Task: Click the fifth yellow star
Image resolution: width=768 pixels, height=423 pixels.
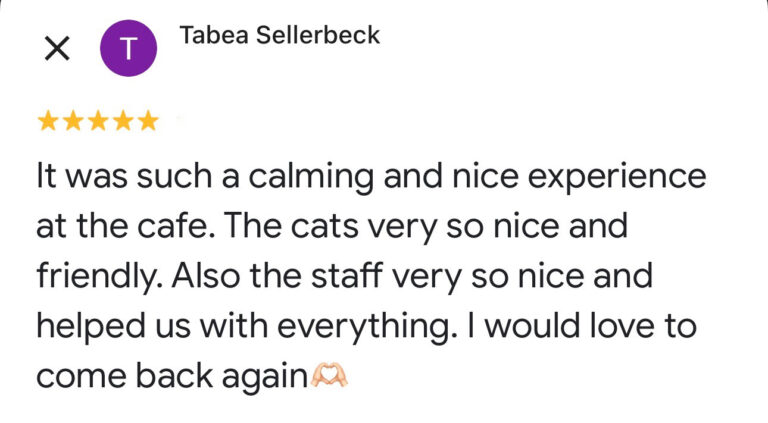Action: (x=147, y=122)
